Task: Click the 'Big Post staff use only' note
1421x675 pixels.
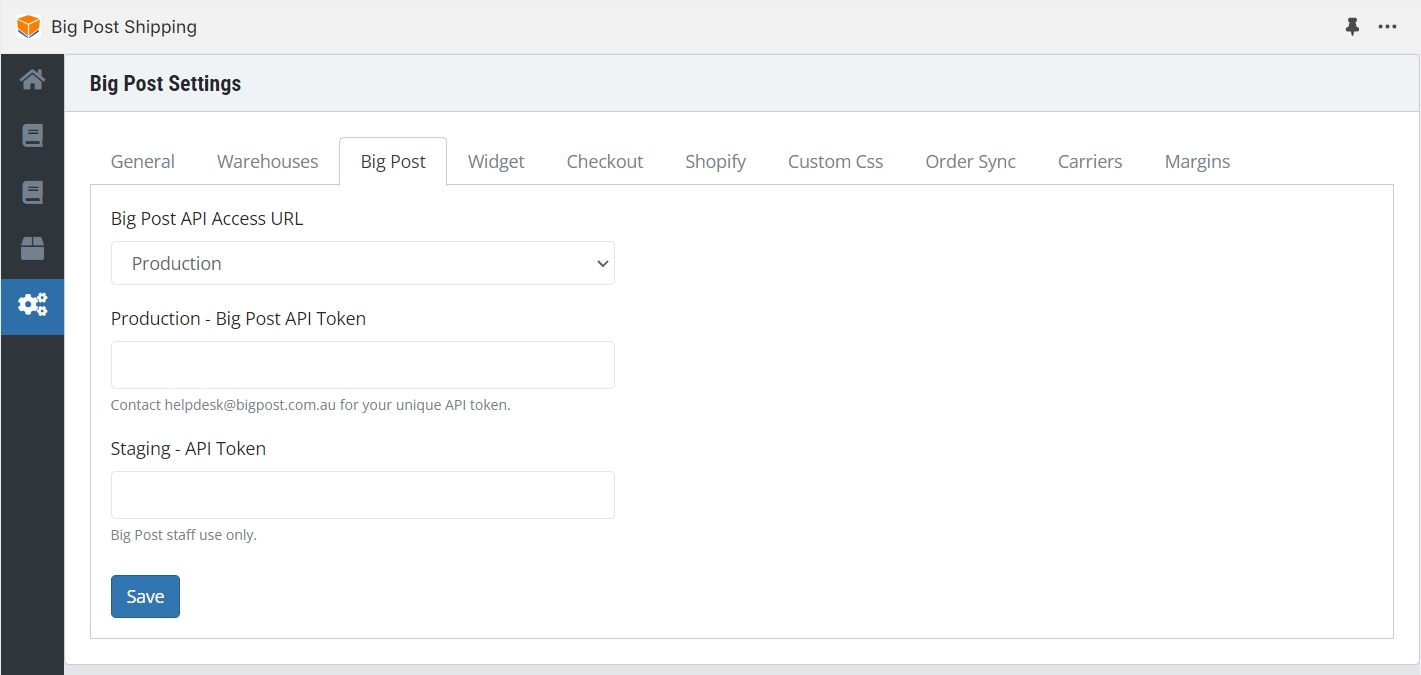Action: coord(184,535)
